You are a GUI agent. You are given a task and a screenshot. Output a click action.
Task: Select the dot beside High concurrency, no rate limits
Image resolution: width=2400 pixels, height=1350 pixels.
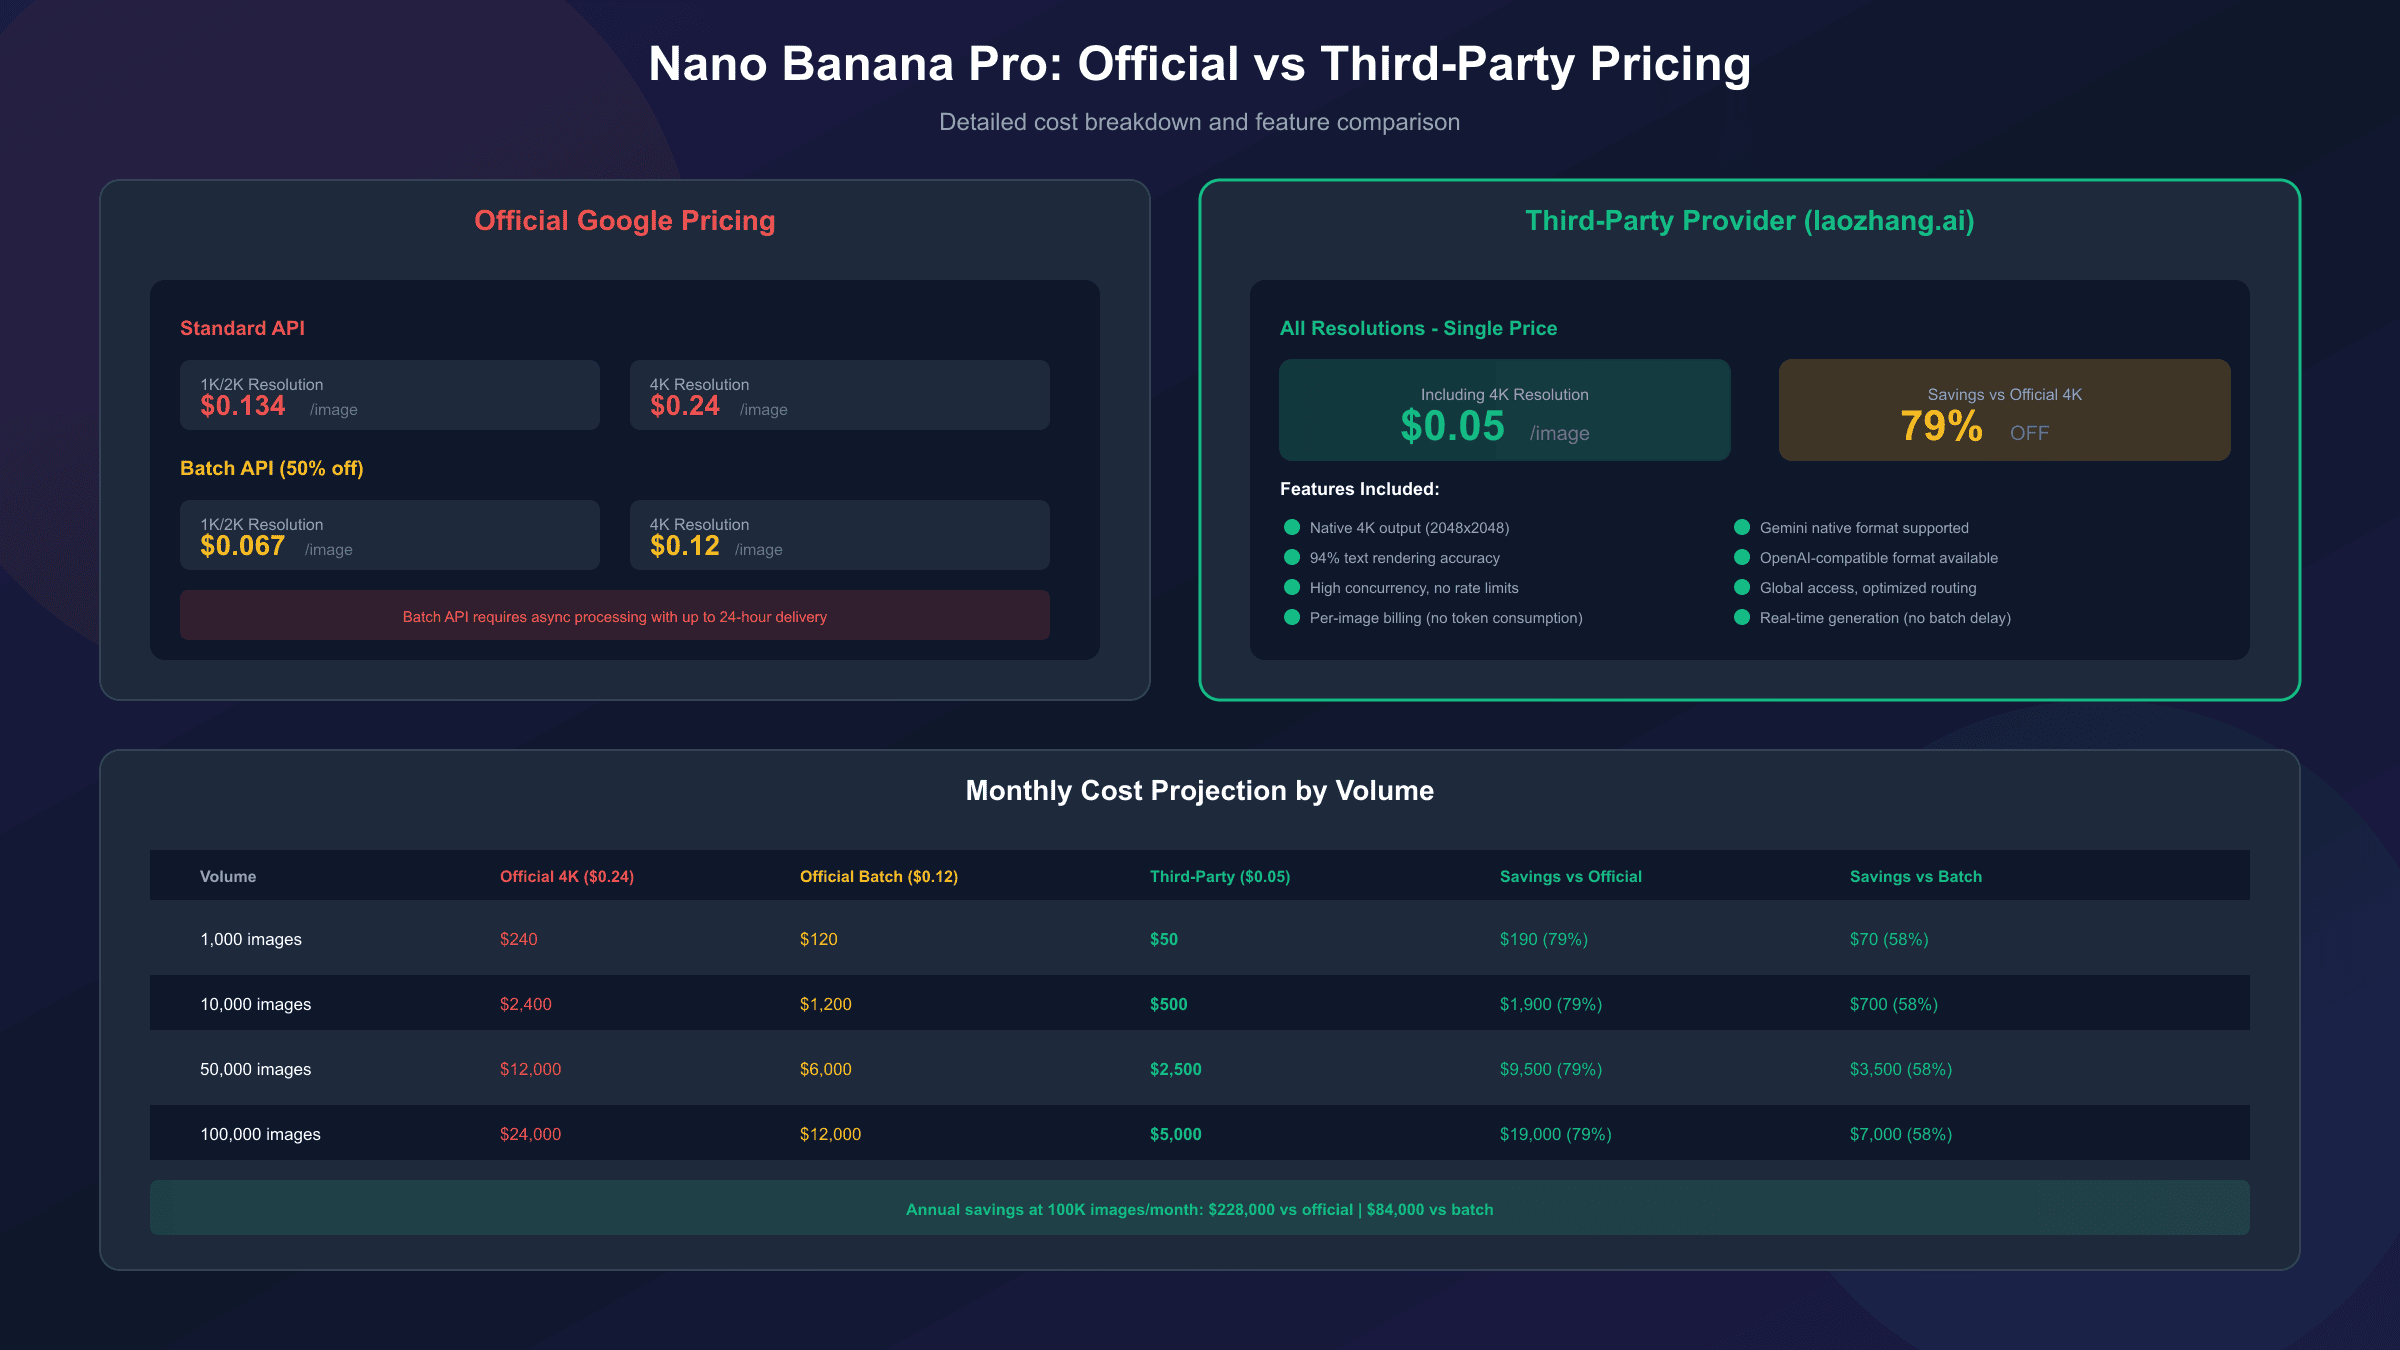pyautogui.click(x=1292, y=587)
